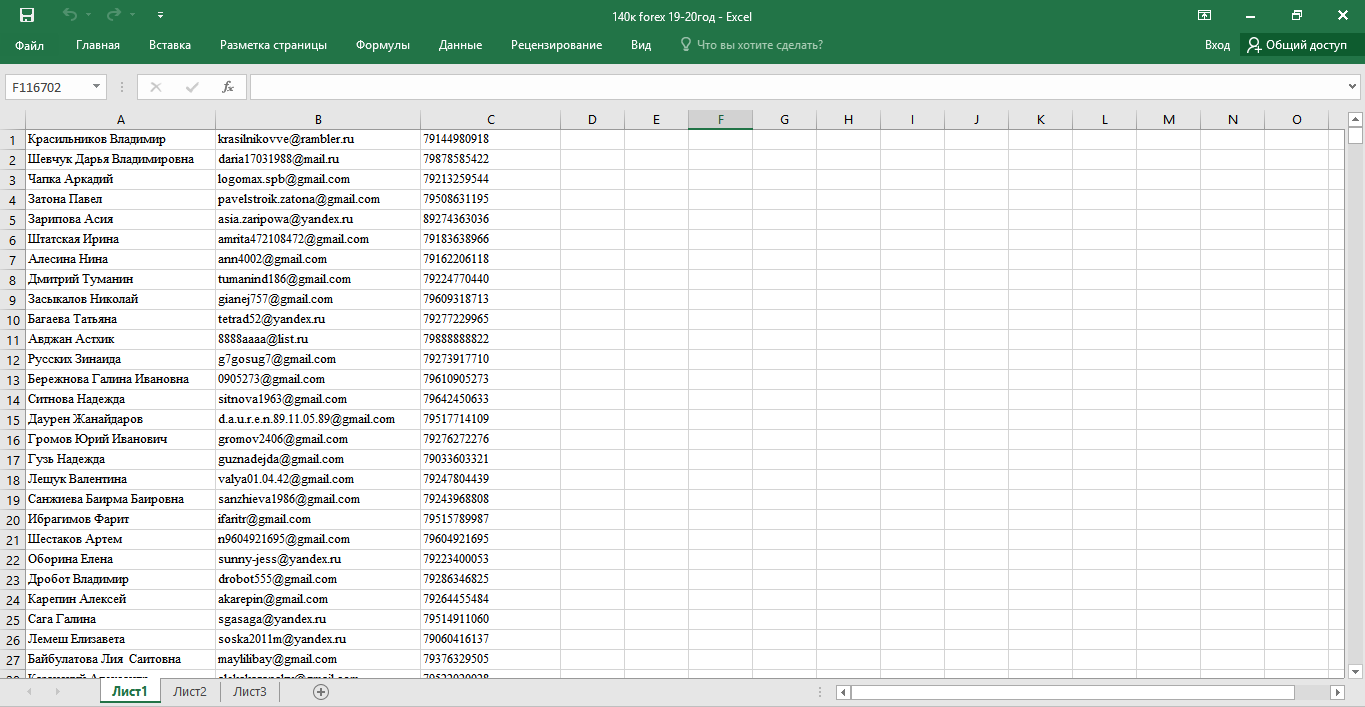Viewport: 1365px width, 707px height.
Task: Expand the formula bar
Action: click(1353, 87)
